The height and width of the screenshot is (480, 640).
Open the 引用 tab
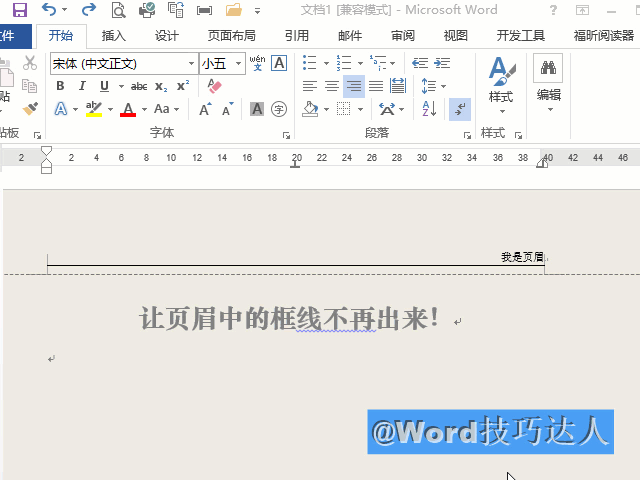point(297,36)
